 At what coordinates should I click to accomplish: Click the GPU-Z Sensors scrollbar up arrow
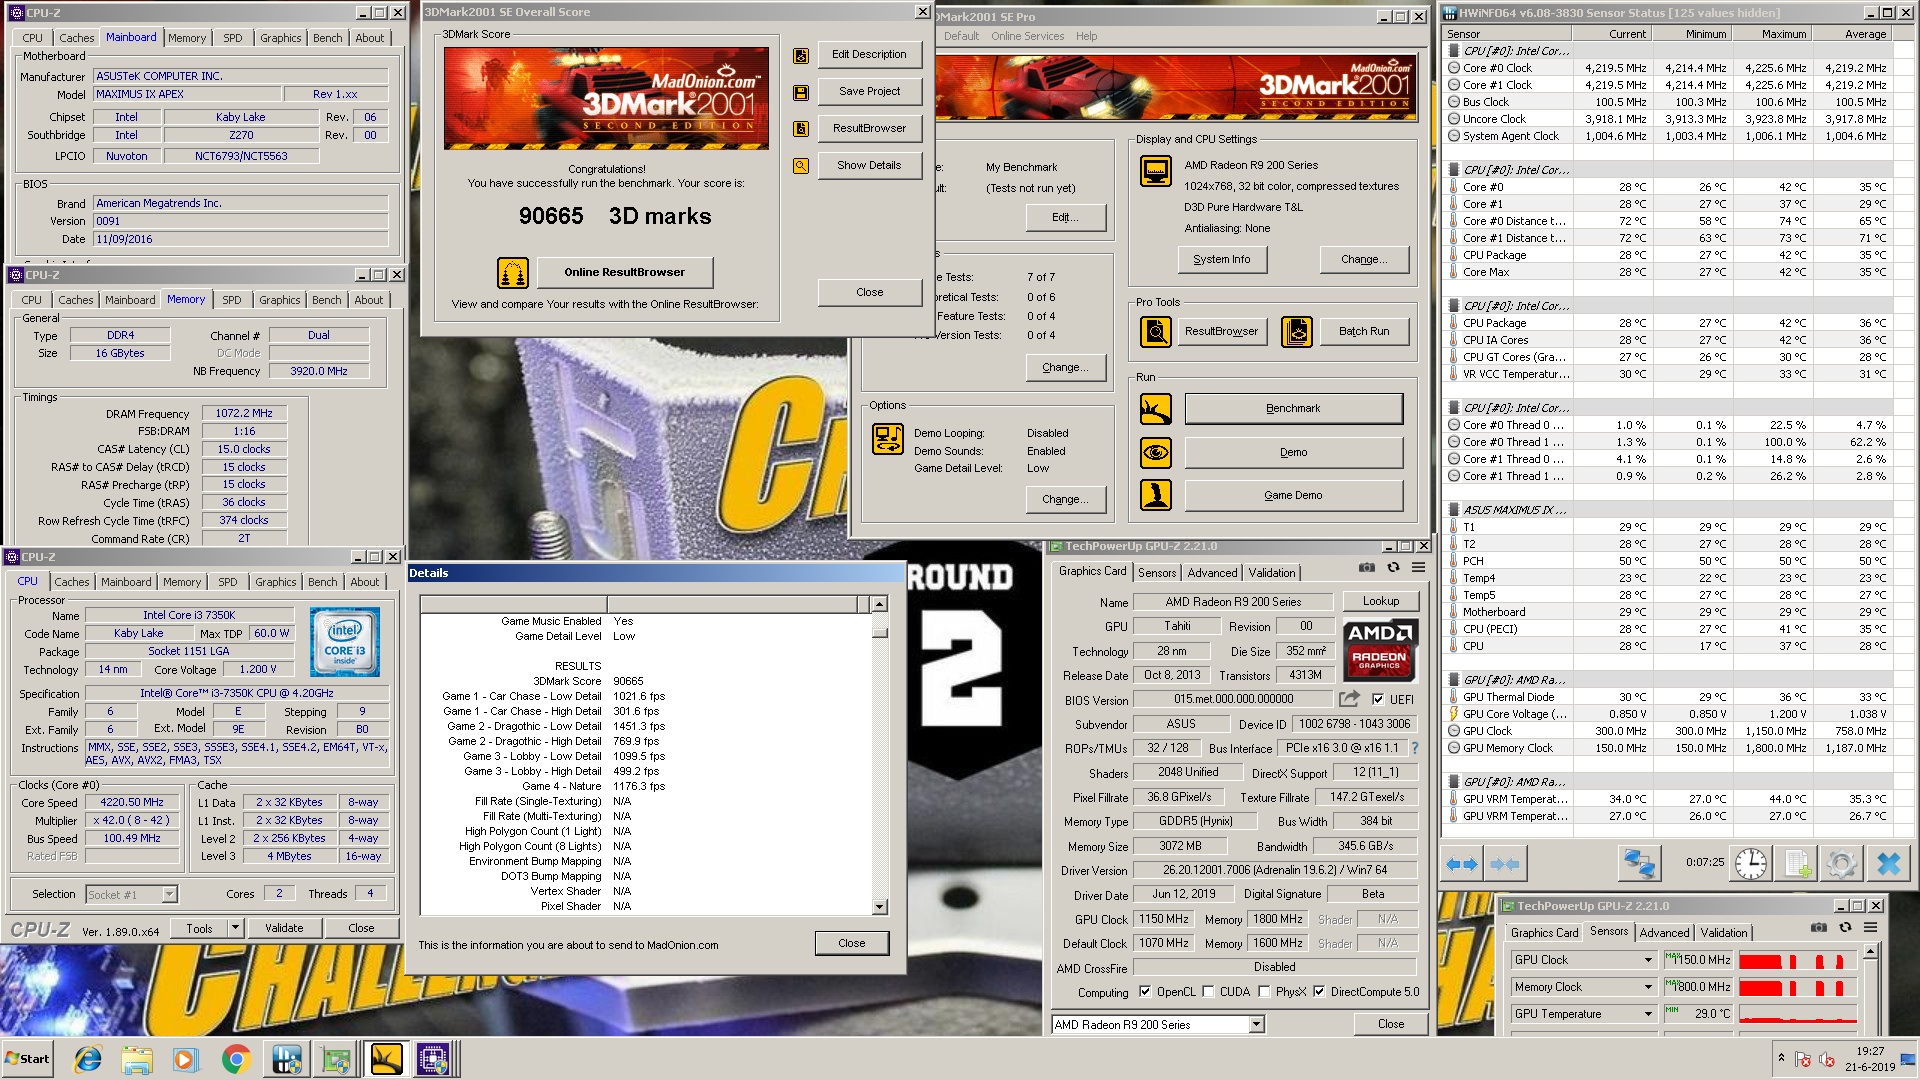[1870, 952]
